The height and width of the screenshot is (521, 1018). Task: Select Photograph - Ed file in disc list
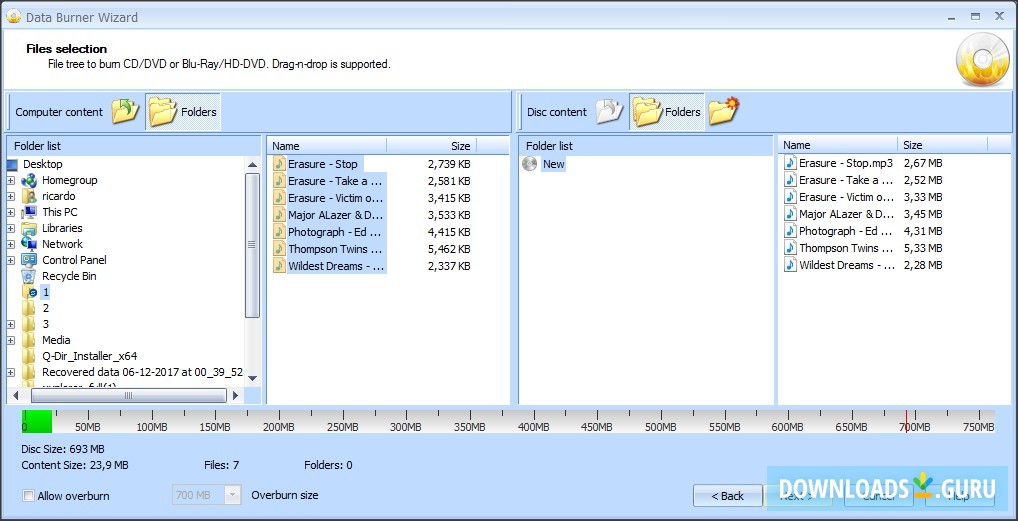(x=846, y=231)
